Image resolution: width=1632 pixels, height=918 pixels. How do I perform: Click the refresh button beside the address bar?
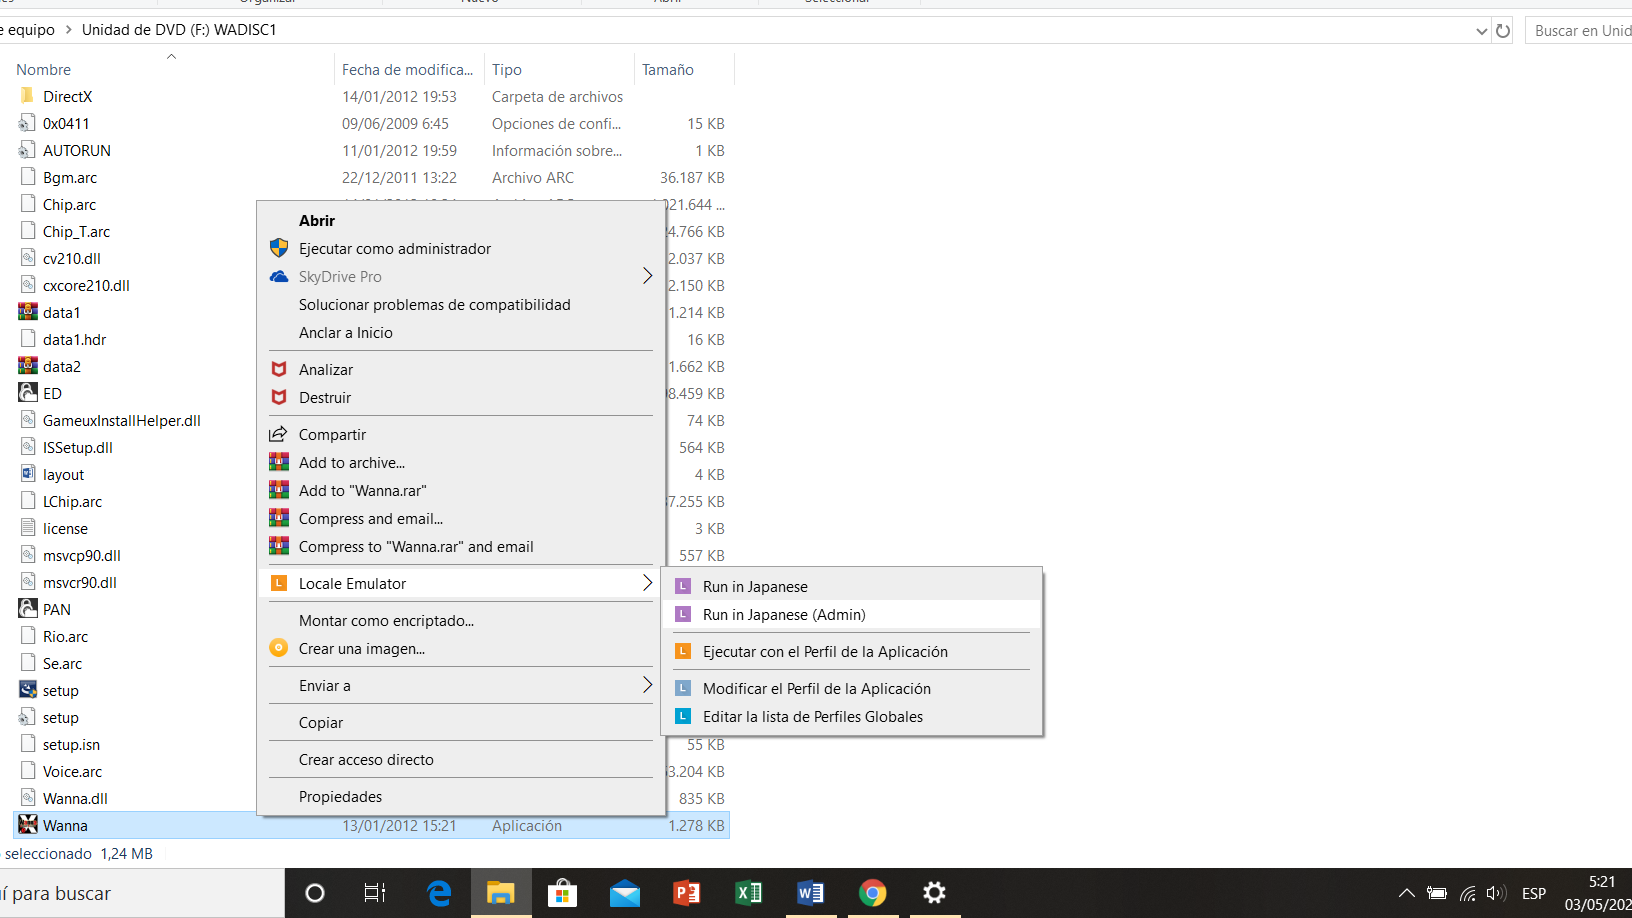coord(1504,30)
